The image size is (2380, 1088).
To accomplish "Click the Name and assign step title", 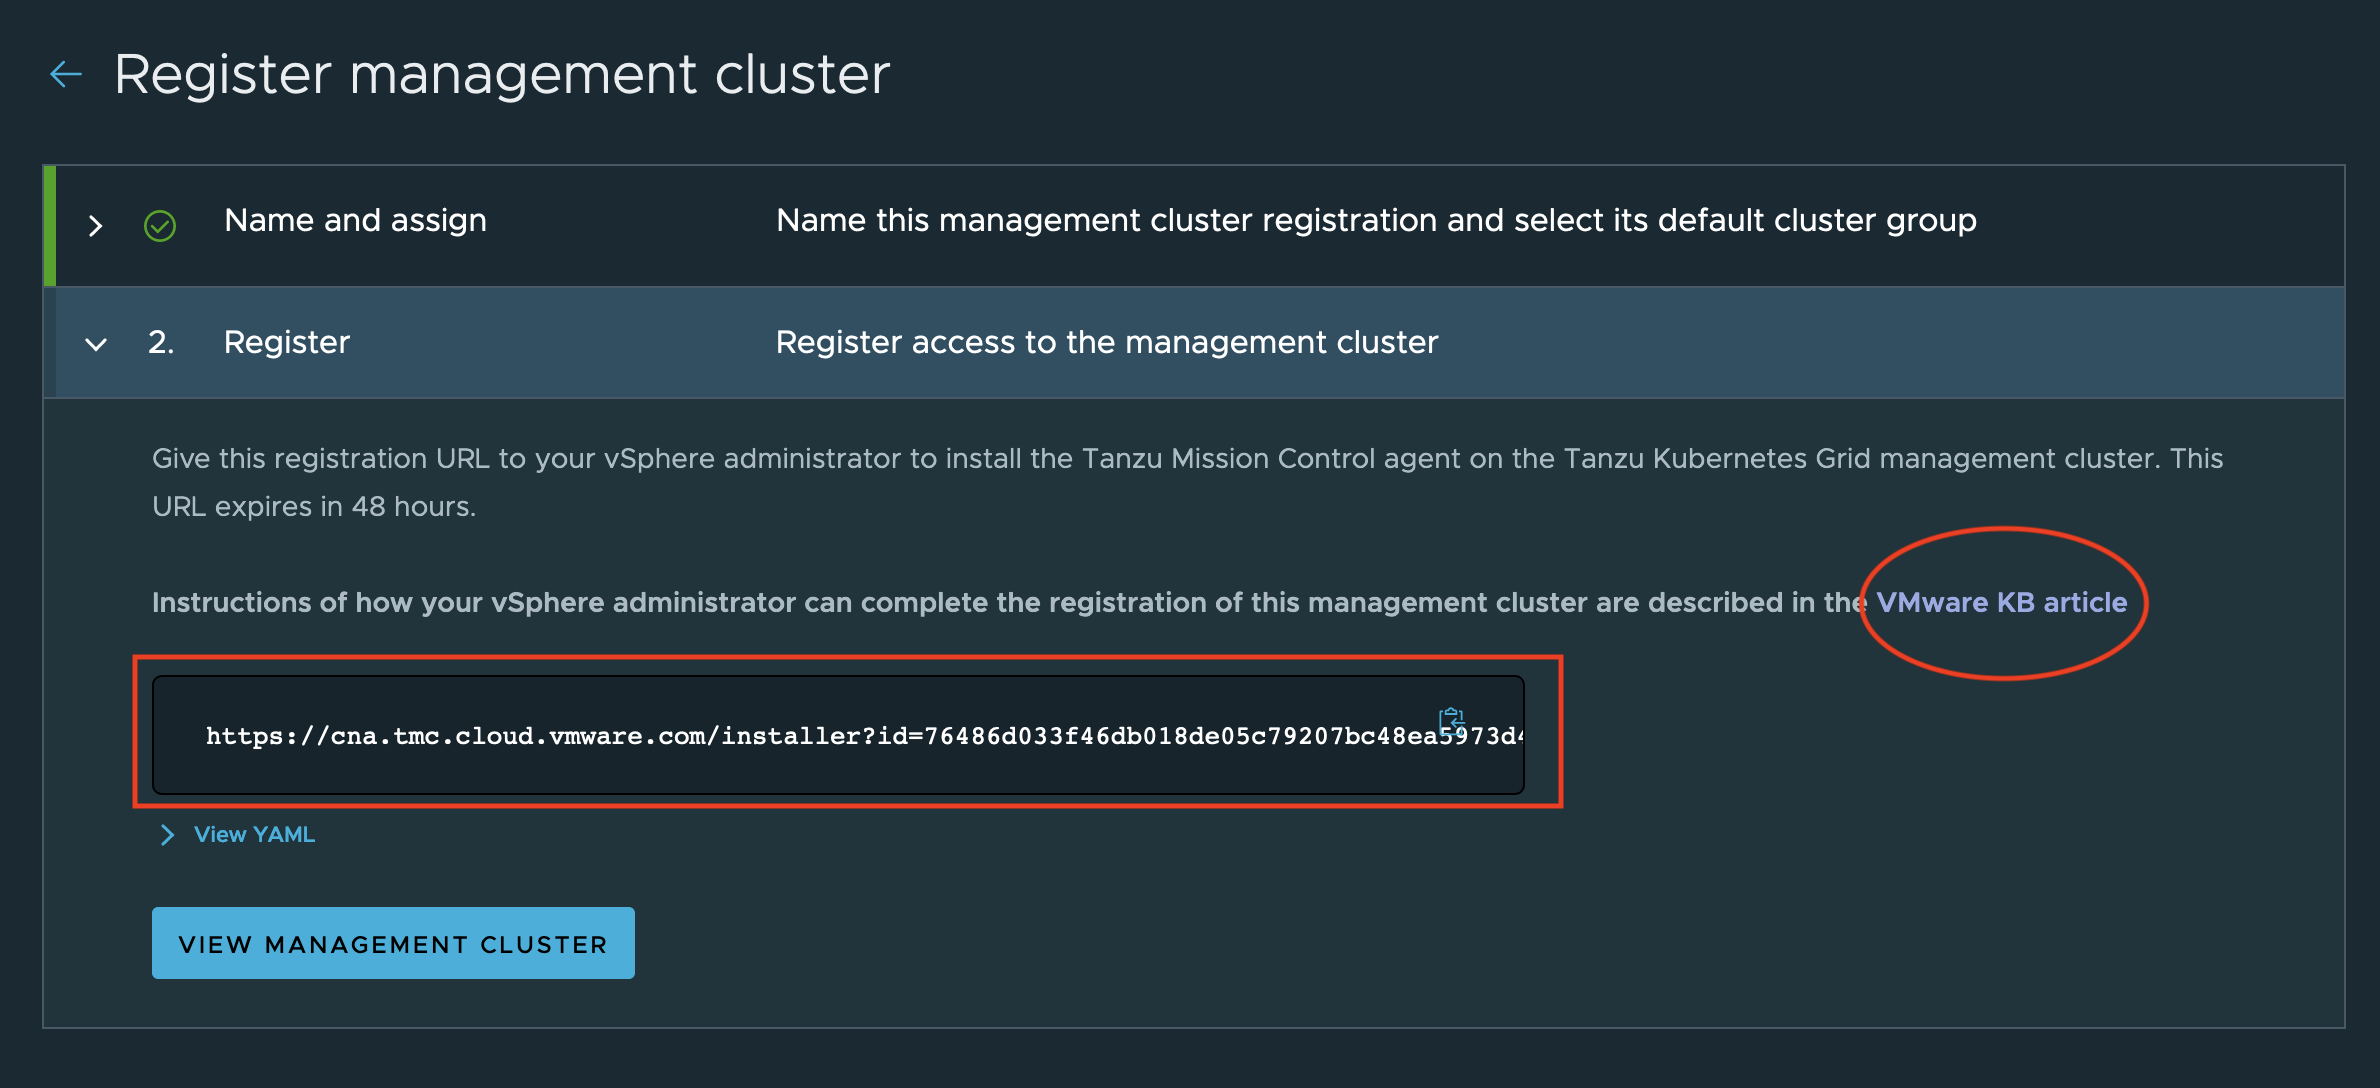I will (x=355, y=220).
